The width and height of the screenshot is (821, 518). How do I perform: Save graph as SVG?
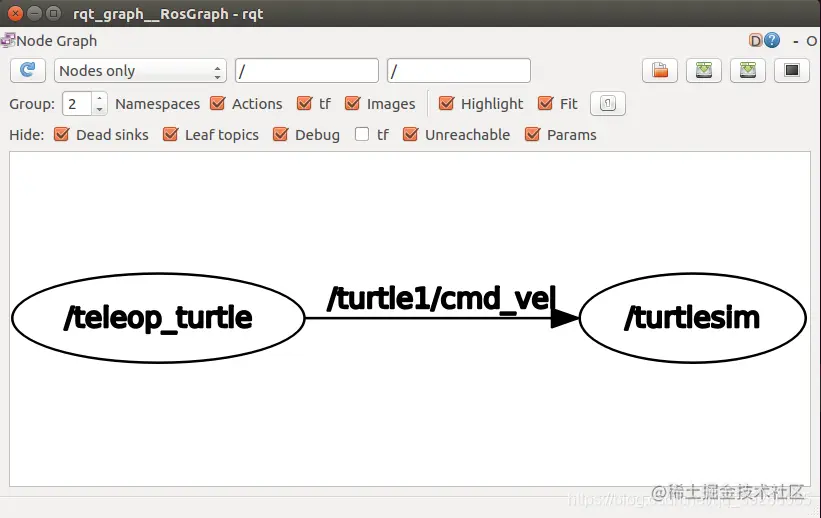[x=748, y=70]
